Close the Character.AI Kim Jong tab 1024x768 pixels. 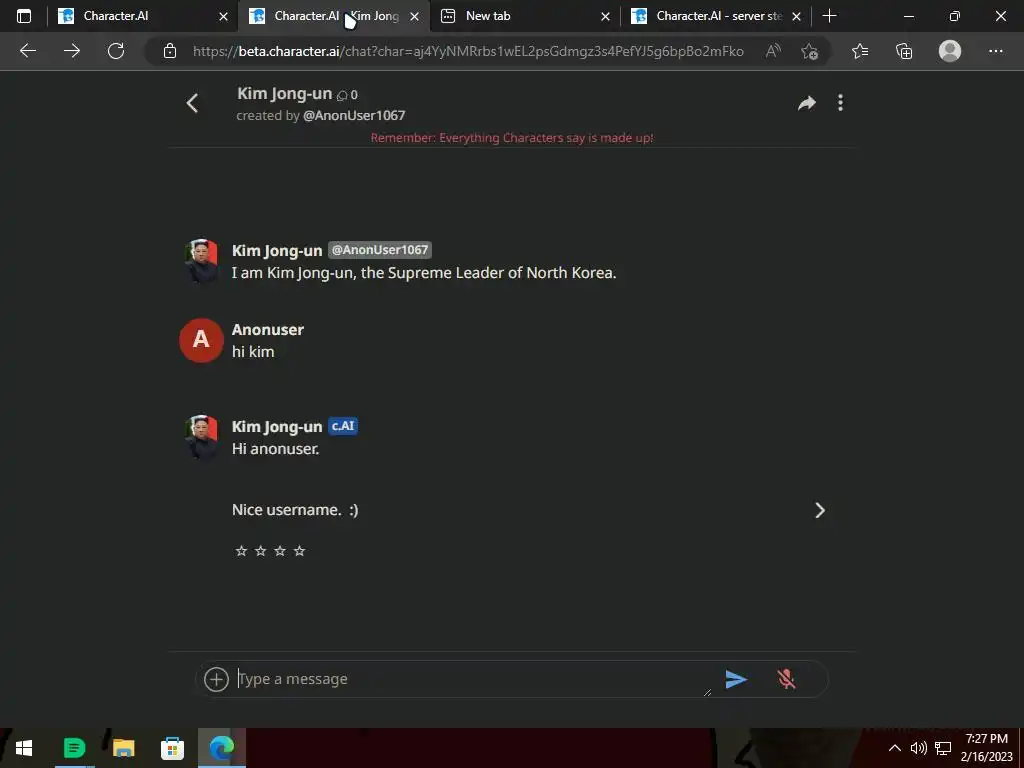click(x=414, y=16)
